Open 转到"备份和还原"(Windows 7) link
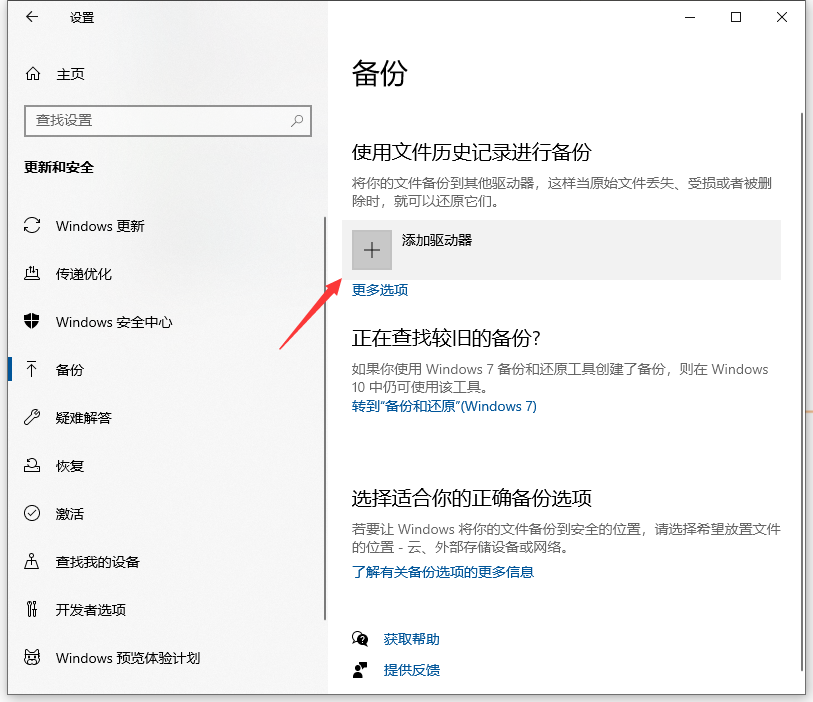 444,406
